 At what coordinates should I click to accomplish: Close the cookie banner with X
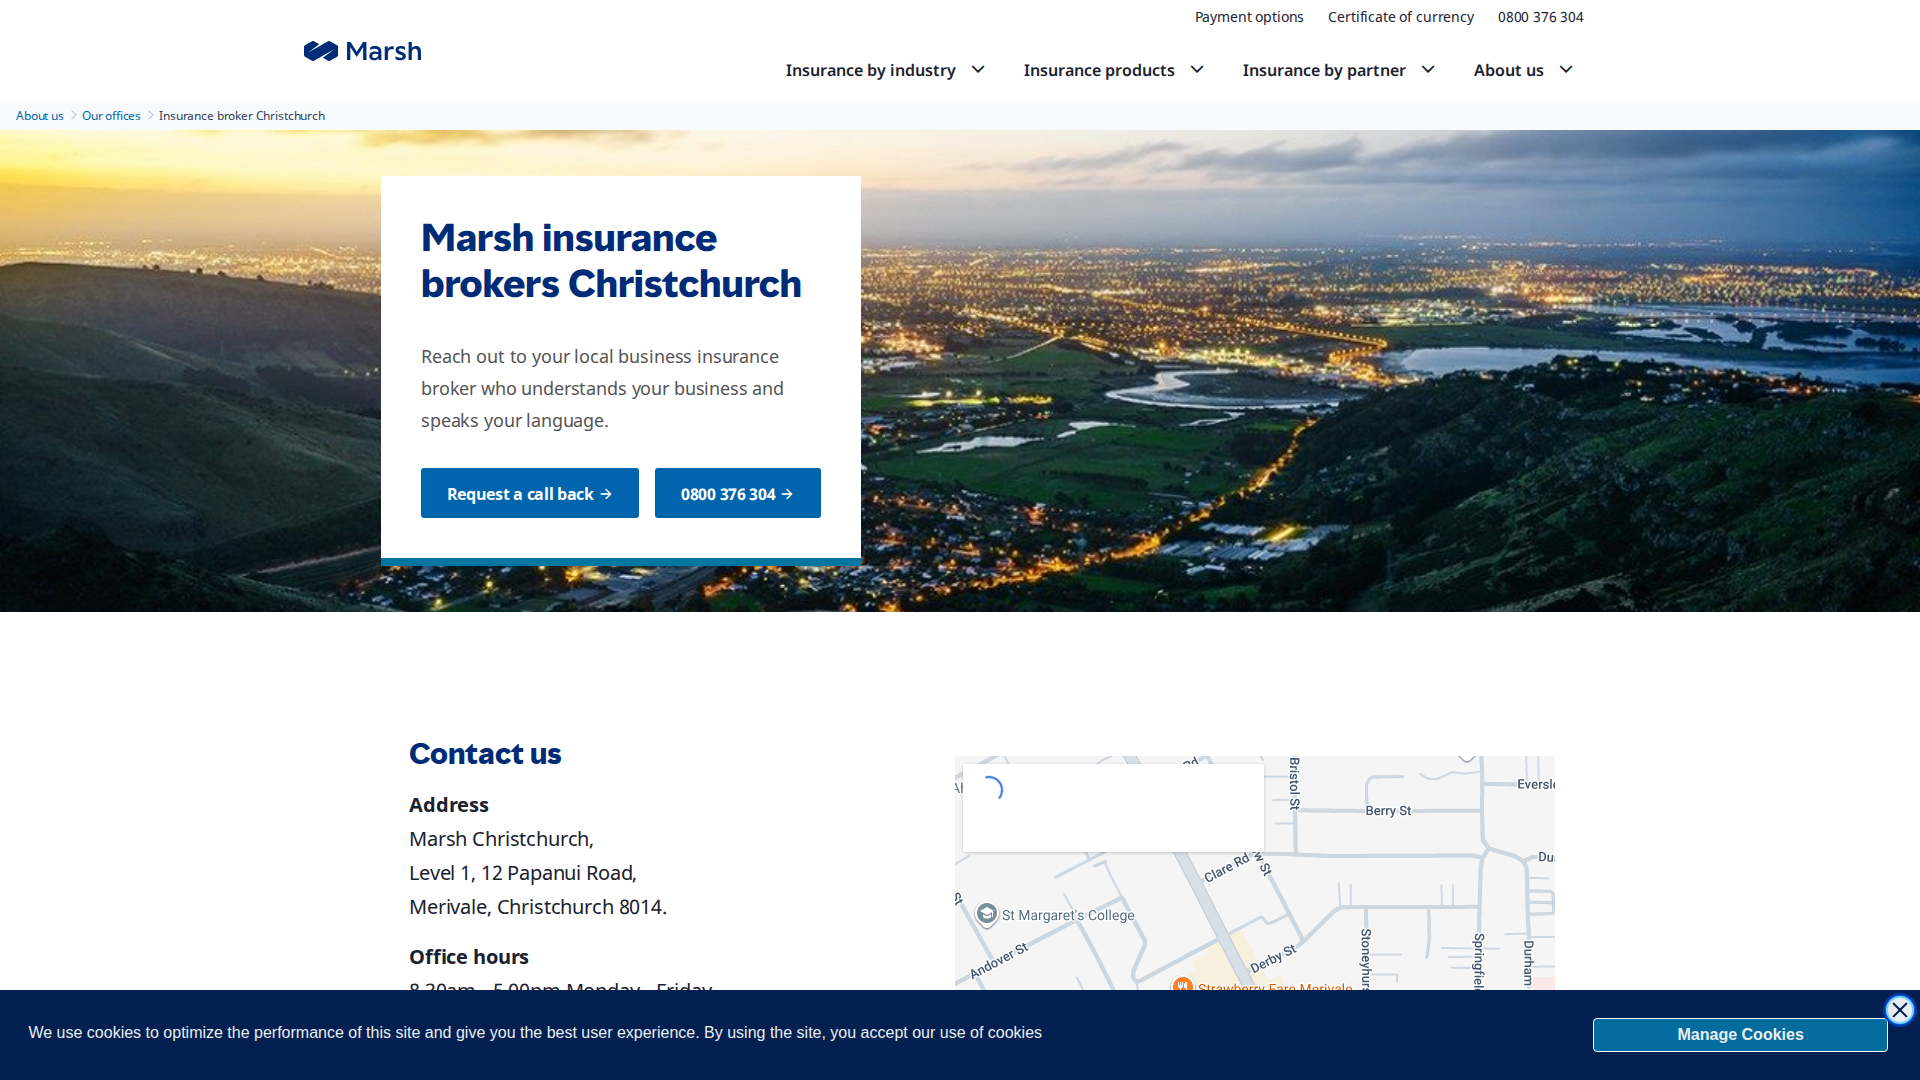pos(1899,1010)
